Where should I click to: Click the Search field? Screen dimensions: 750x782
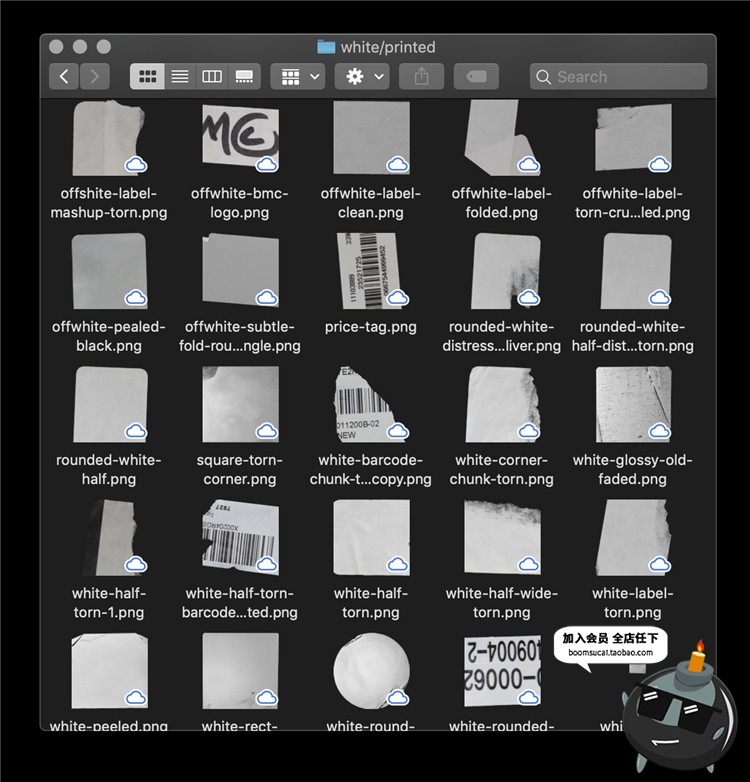(x=618, y=77)
